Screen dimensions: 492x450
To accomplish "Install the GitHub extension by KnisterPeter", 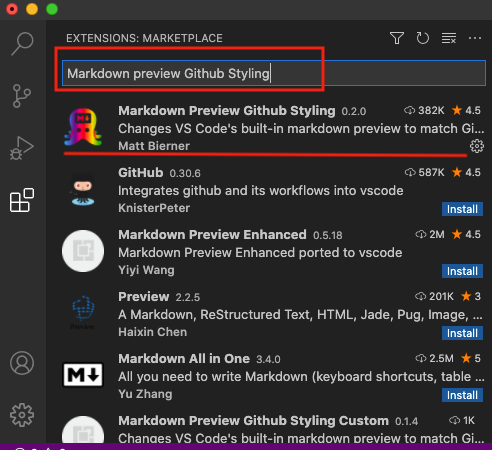I will (462, 209).
